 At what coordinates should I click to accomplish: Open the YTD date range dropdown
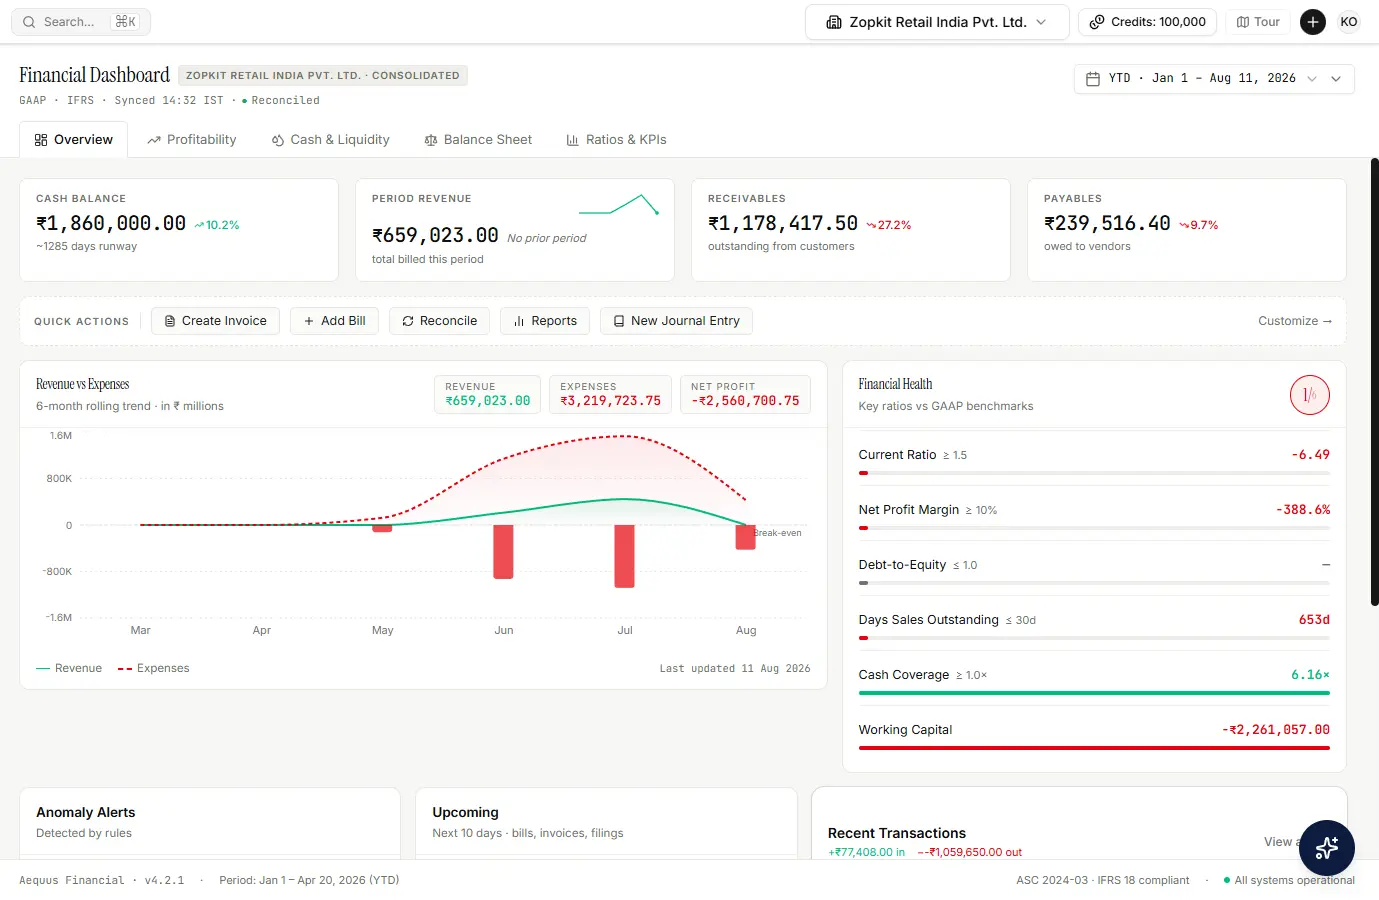[1214, 78]
